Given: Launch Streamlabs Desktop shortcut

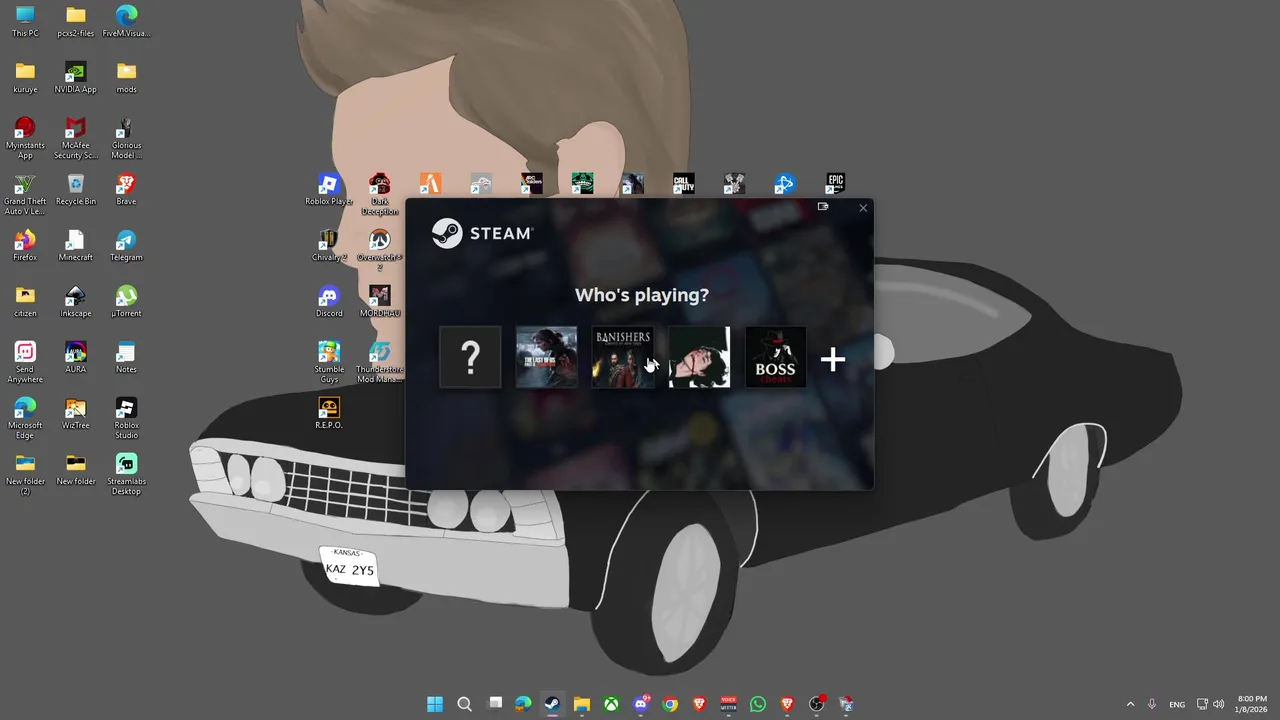Looking at the screenshot, I should [x=126, y=474].
